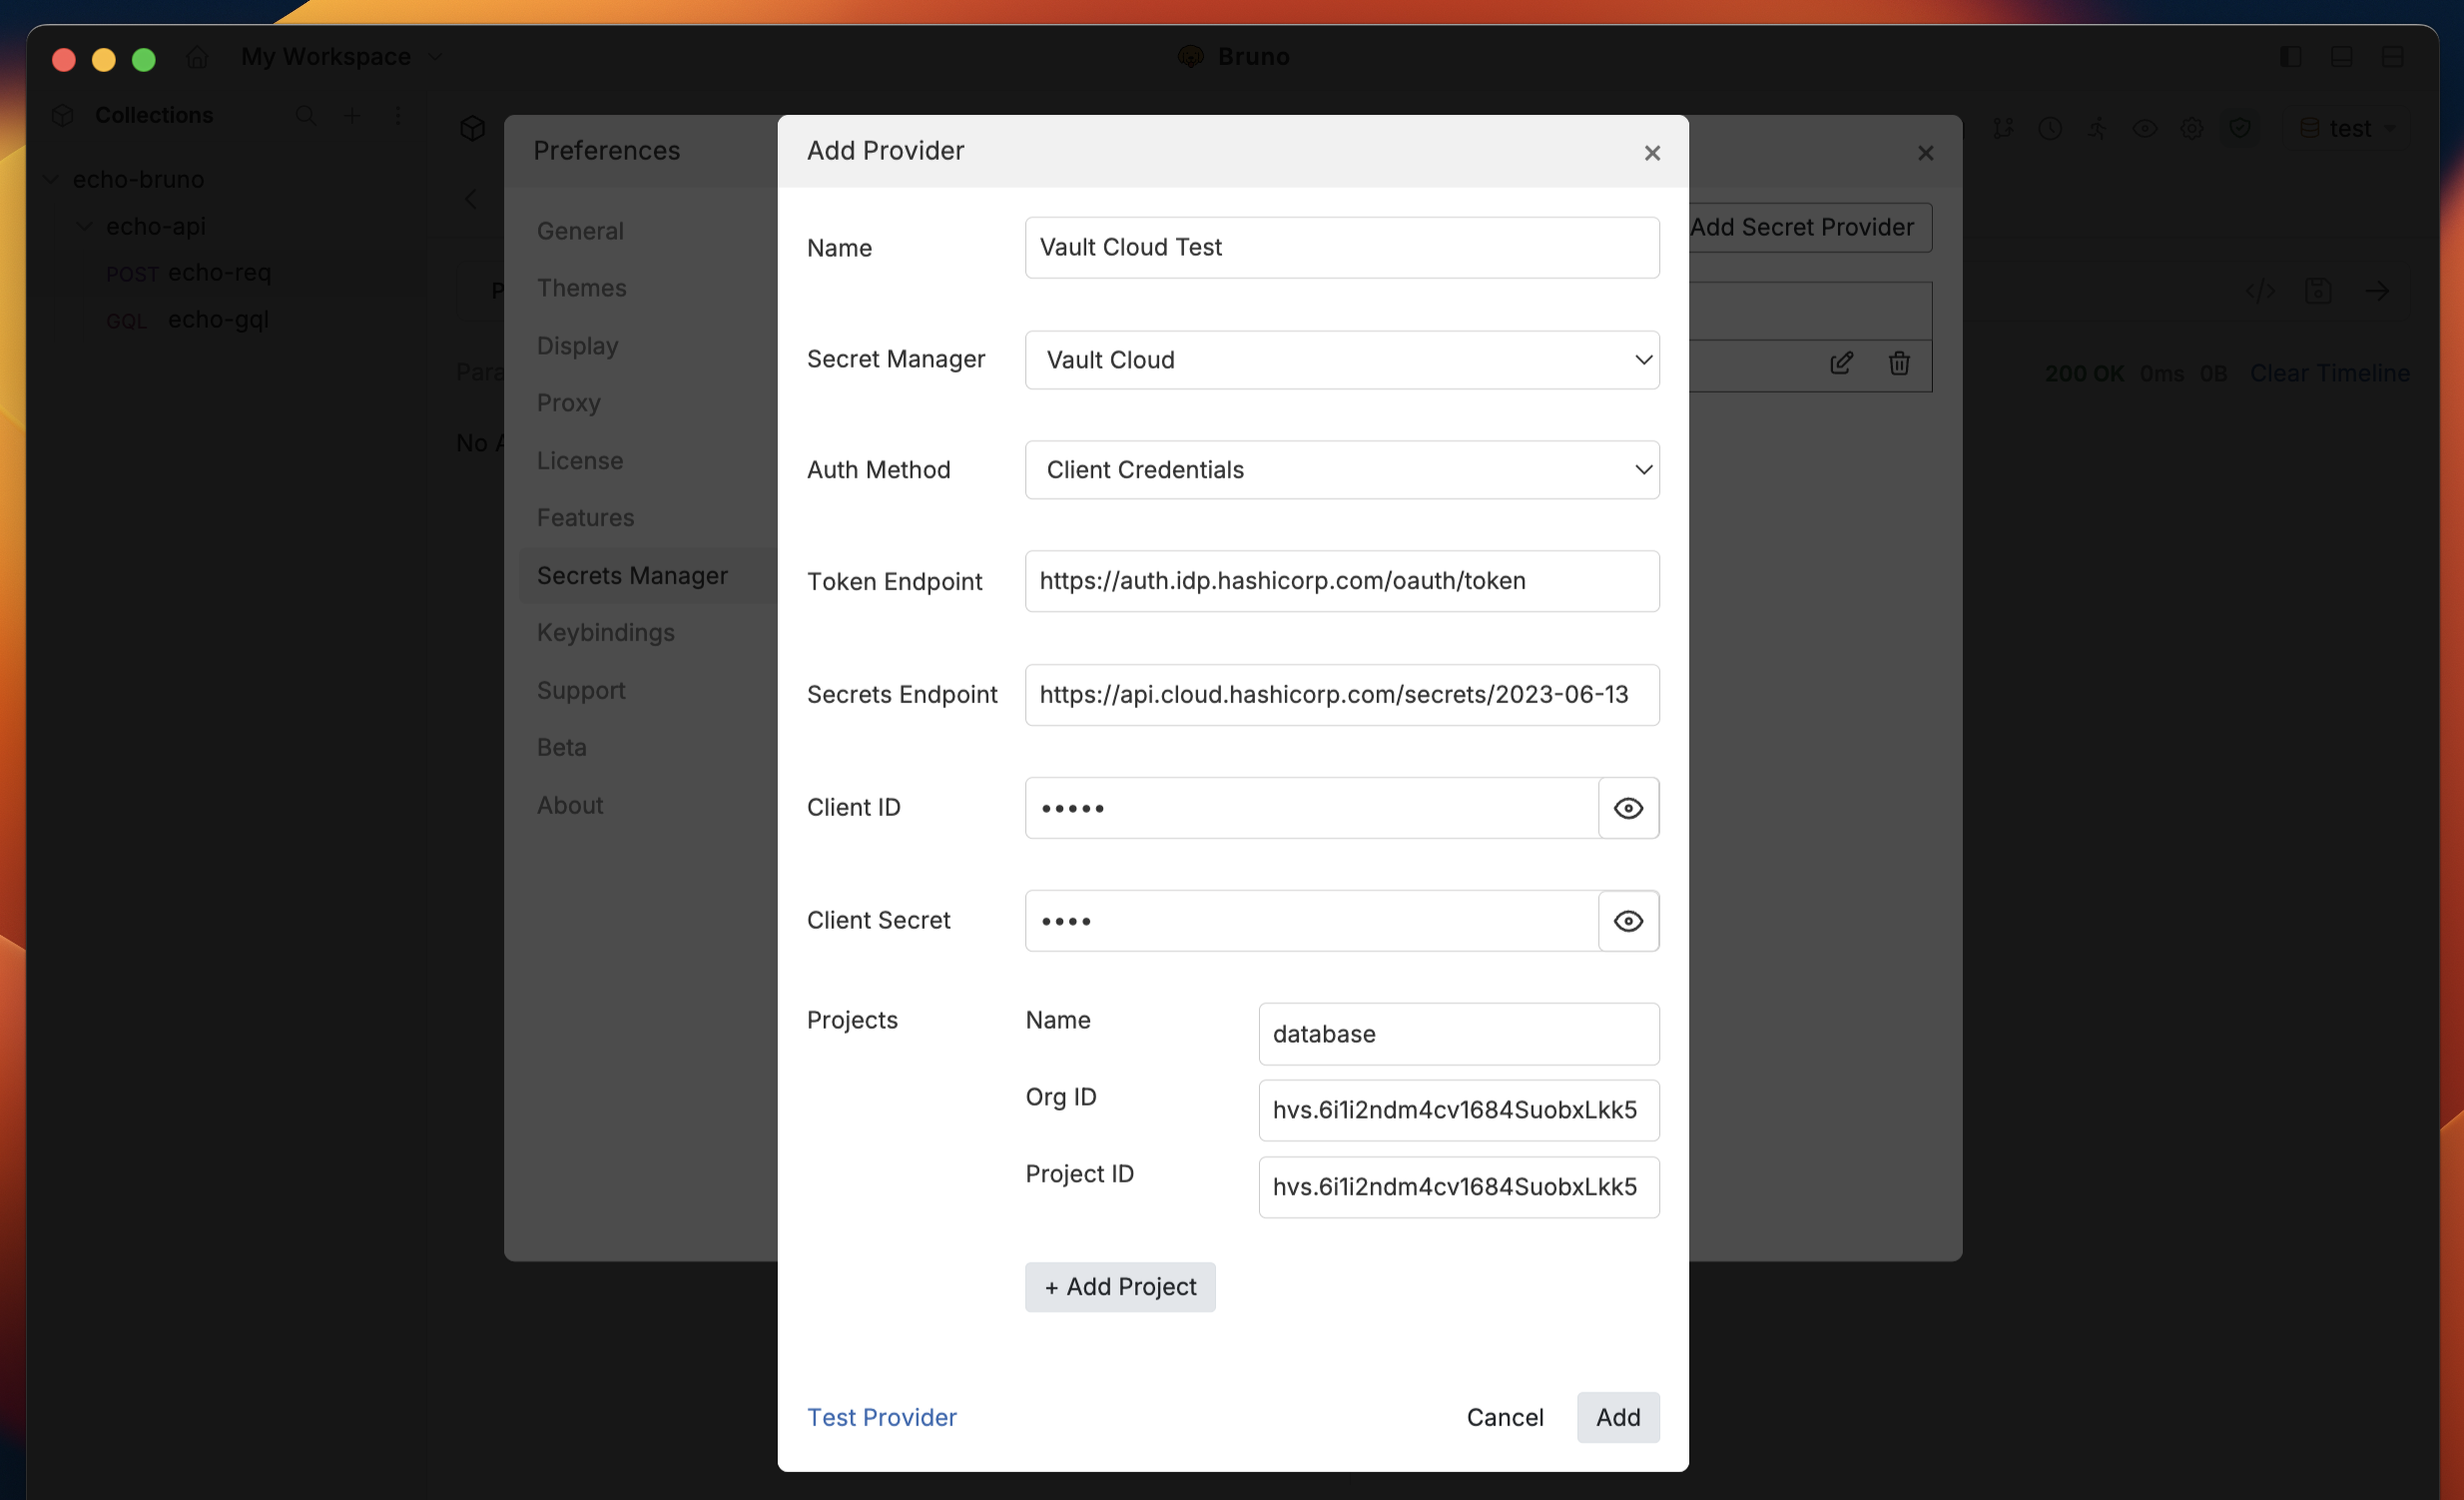Toggle the sidebar layout icon at top right
Viewport: 2464px width, 1500px height.
[x=2290, y=57]
